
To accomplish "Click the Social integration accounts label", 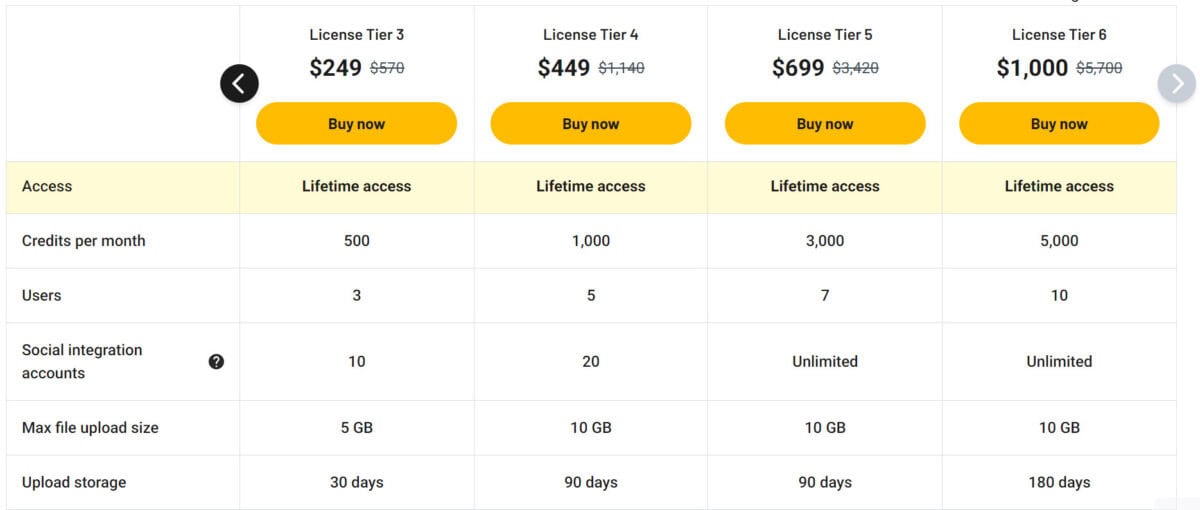I will (82, 361).
